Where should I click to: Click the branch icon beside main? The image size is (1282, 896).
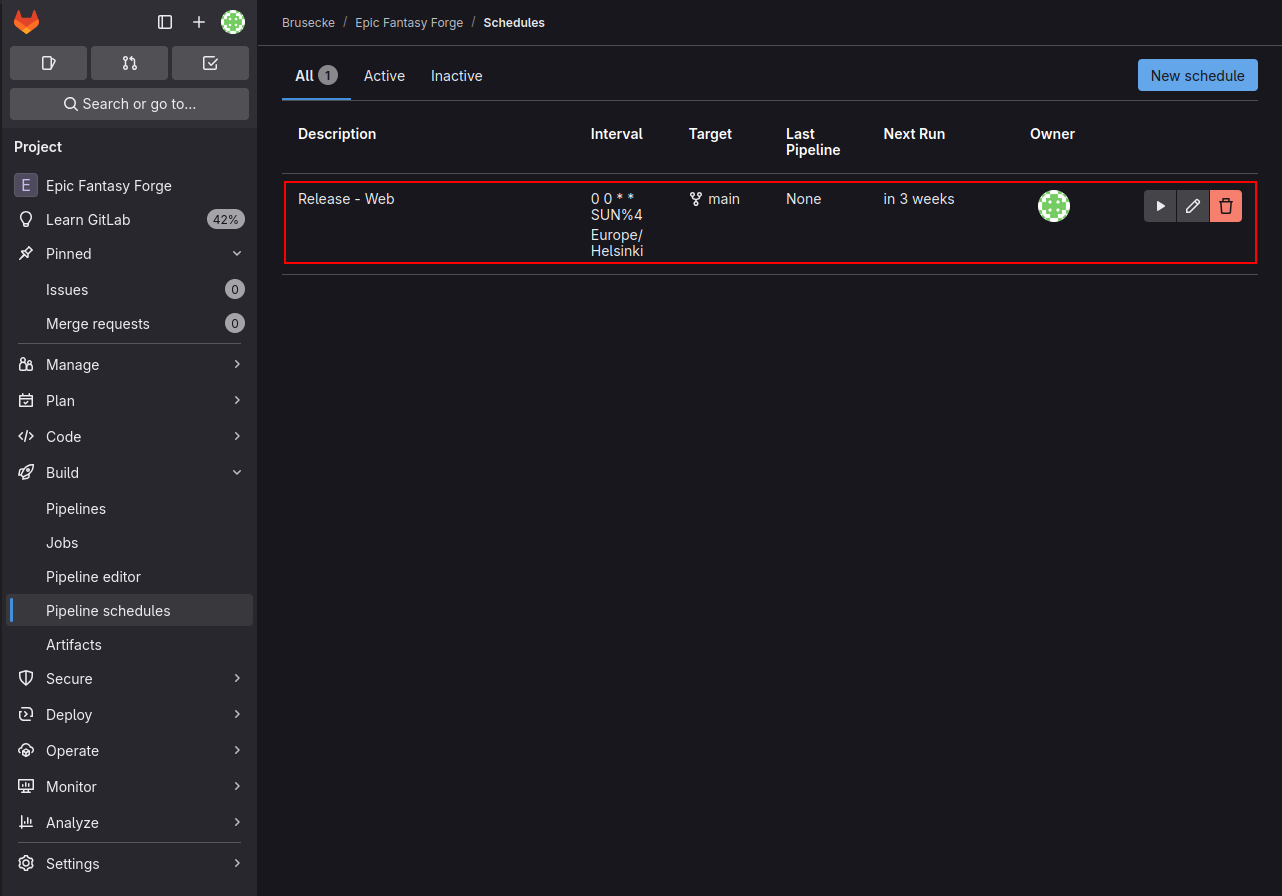(696, 199)
